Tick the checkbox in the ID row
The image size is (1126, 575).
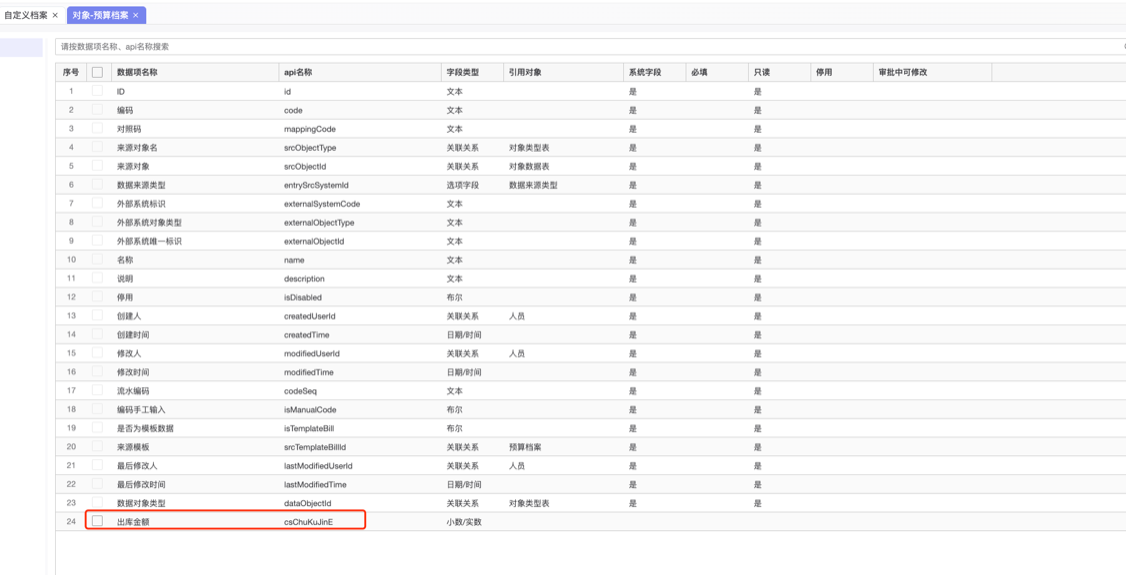(x=97, y=91)
